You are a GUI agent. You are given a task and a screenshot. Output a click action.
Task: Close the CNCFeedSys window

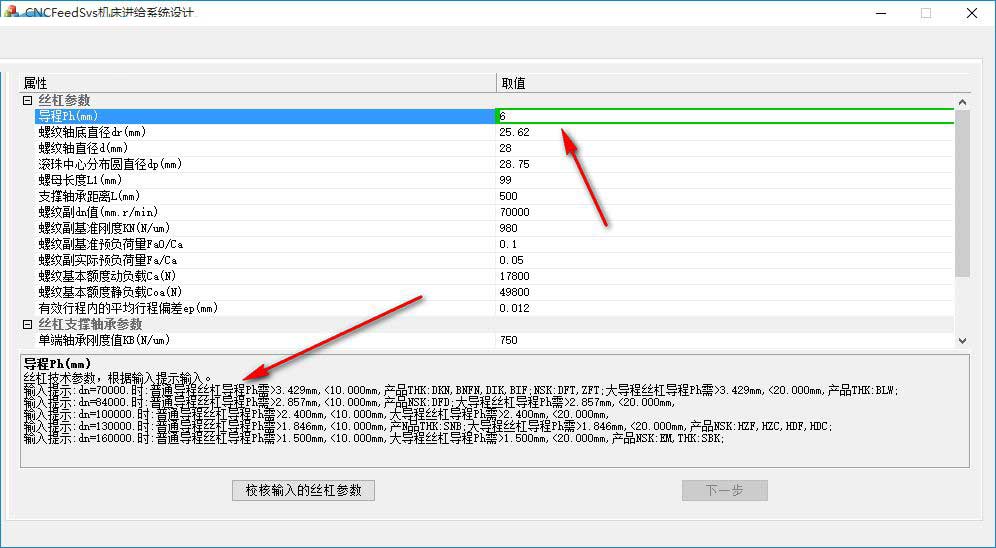(972, 13)
